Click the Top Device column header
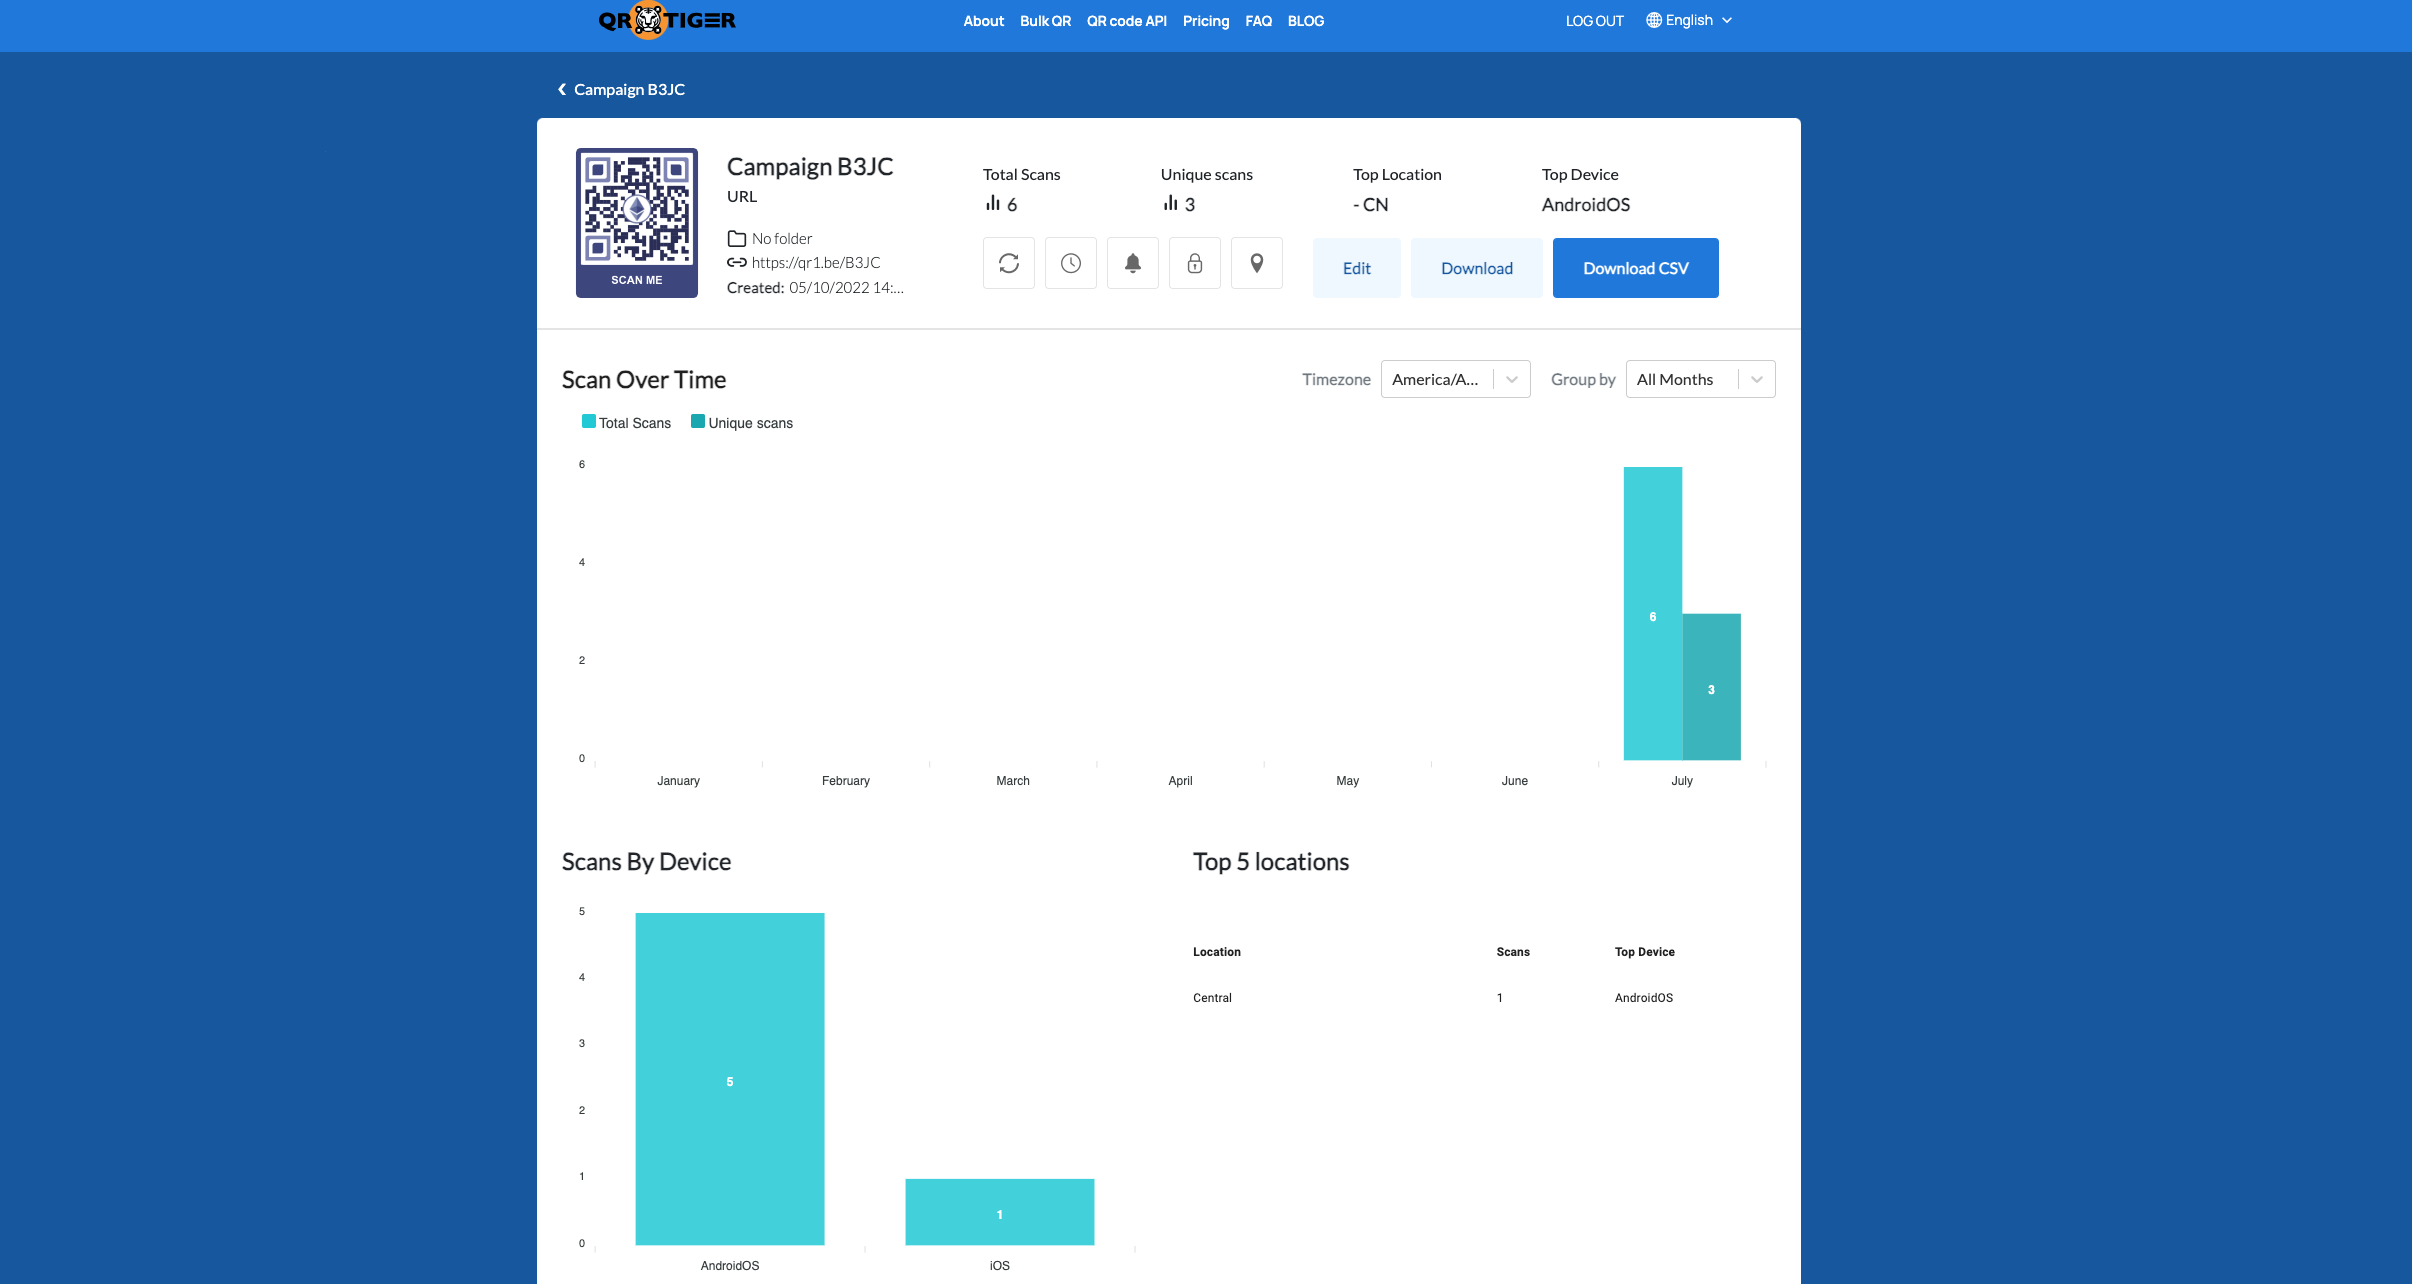2412x1284 pixels. point(1645,952)
